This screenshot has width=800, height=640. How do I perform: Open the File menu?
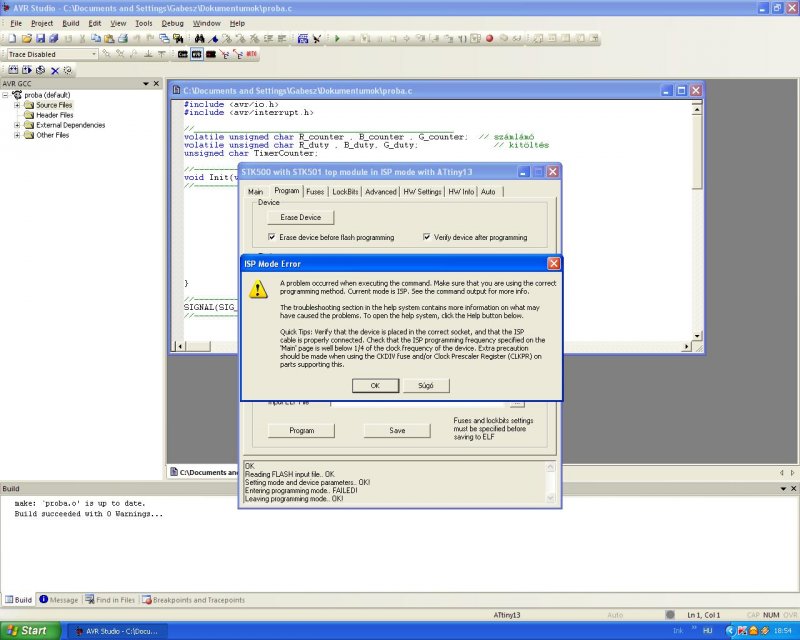pos(16,23)
